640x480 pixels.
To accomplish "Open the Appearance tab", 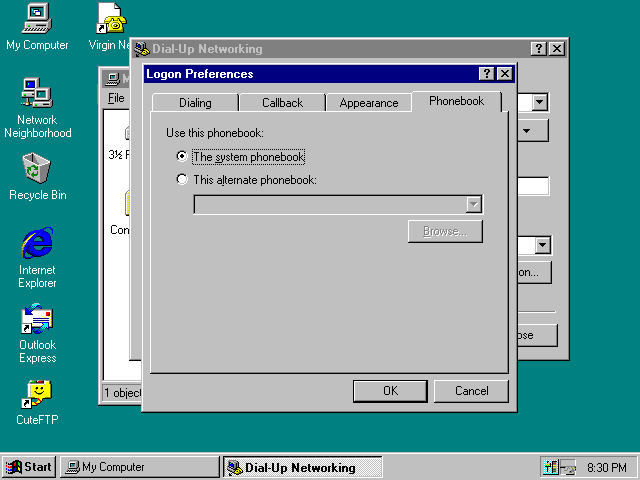I will click(x=368, y=103).
